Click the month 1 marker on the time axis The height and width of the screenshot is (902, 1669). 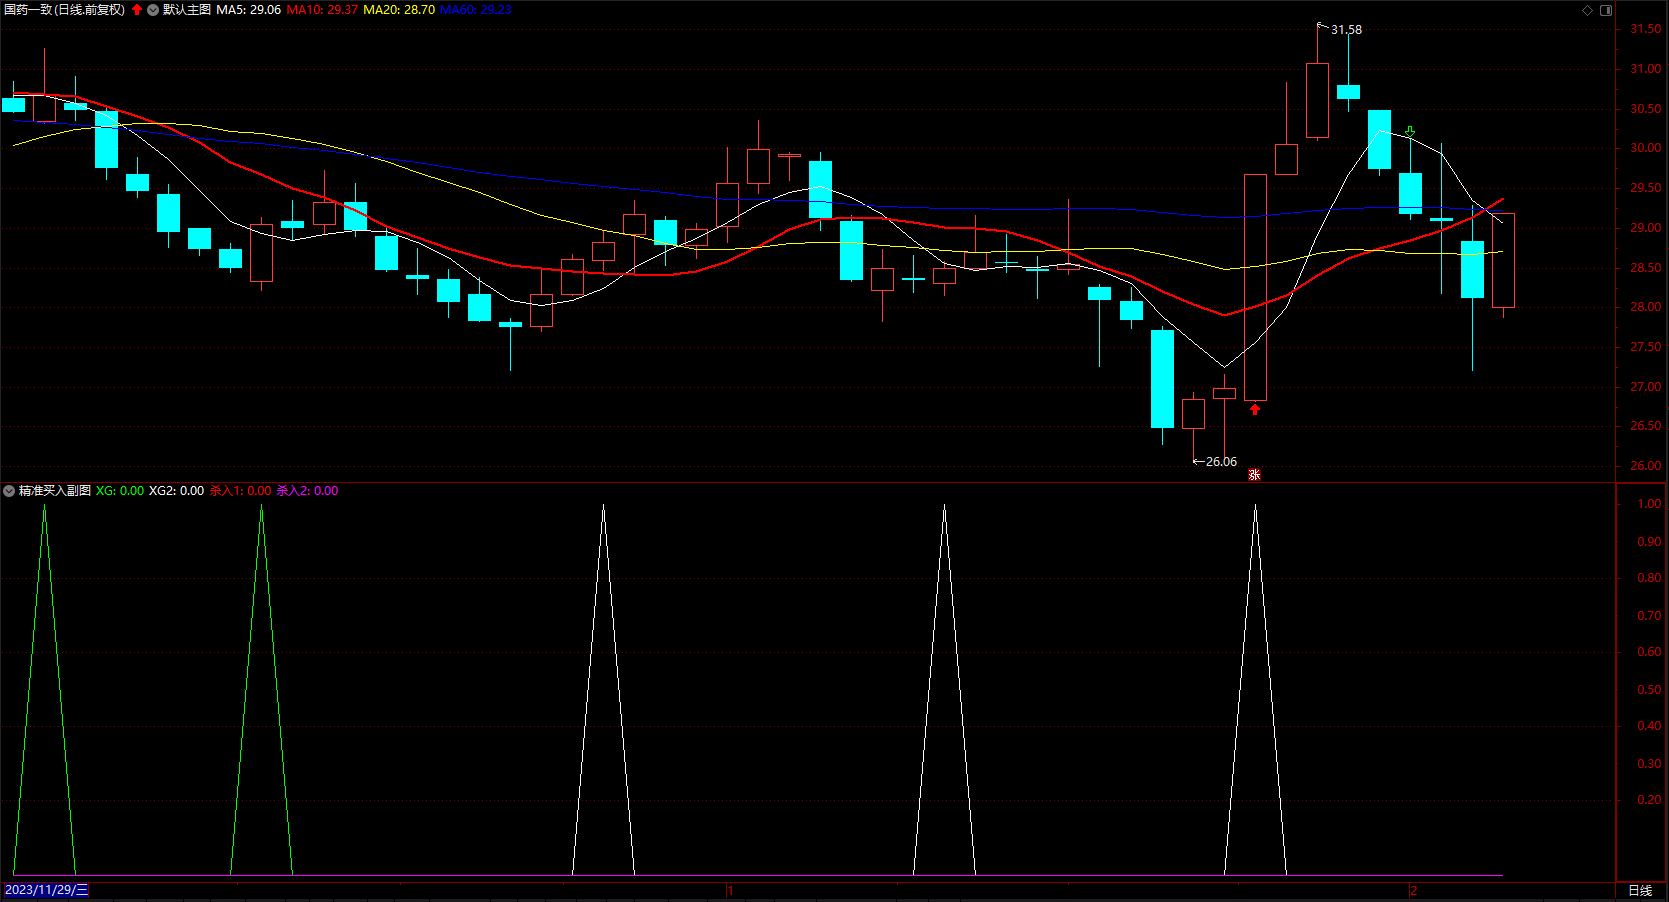click(730, 890)
